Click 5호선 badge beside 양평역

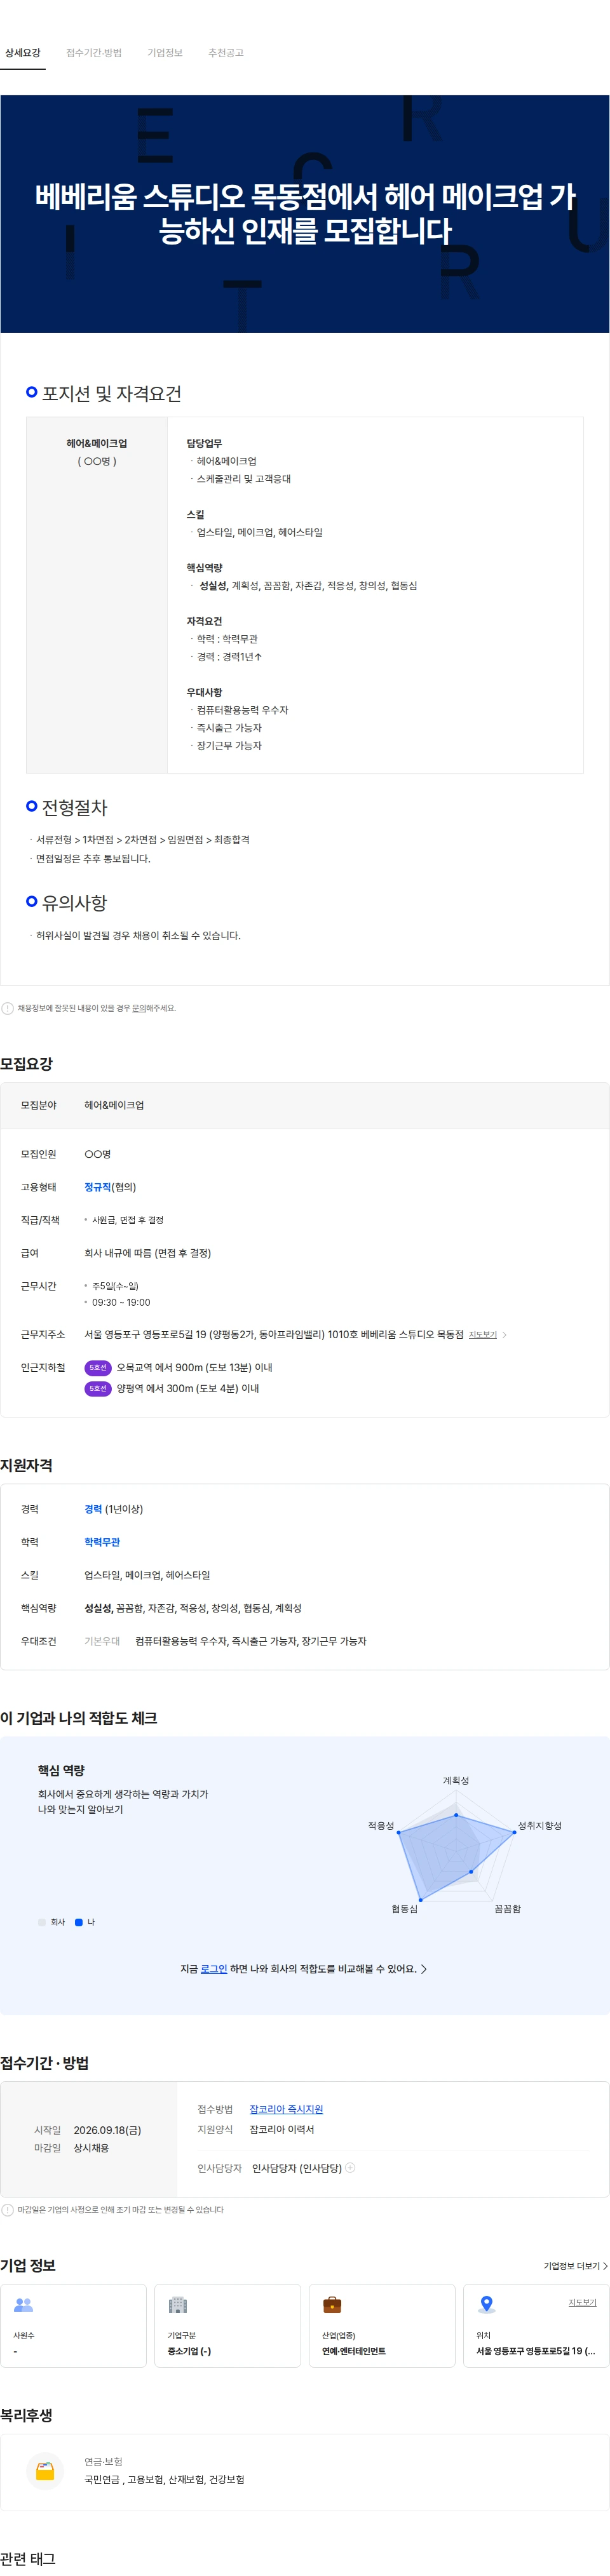(x=97, y=1389)
